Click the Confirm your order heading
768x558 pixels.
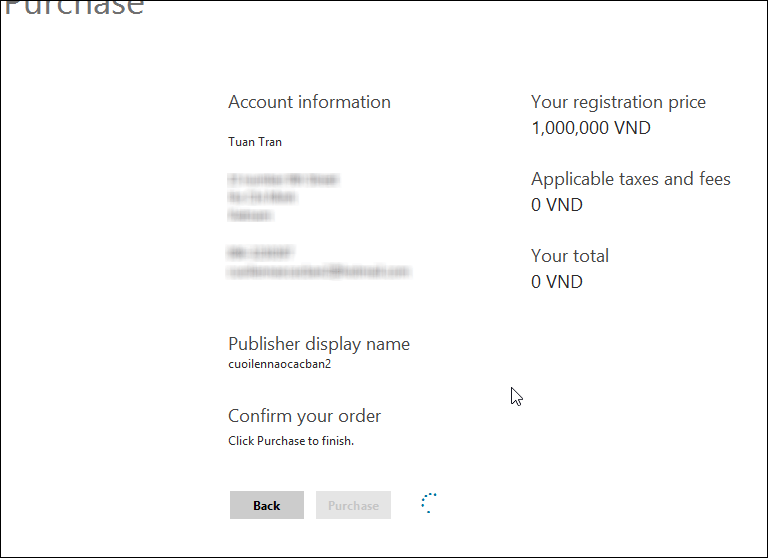[304, 416]
